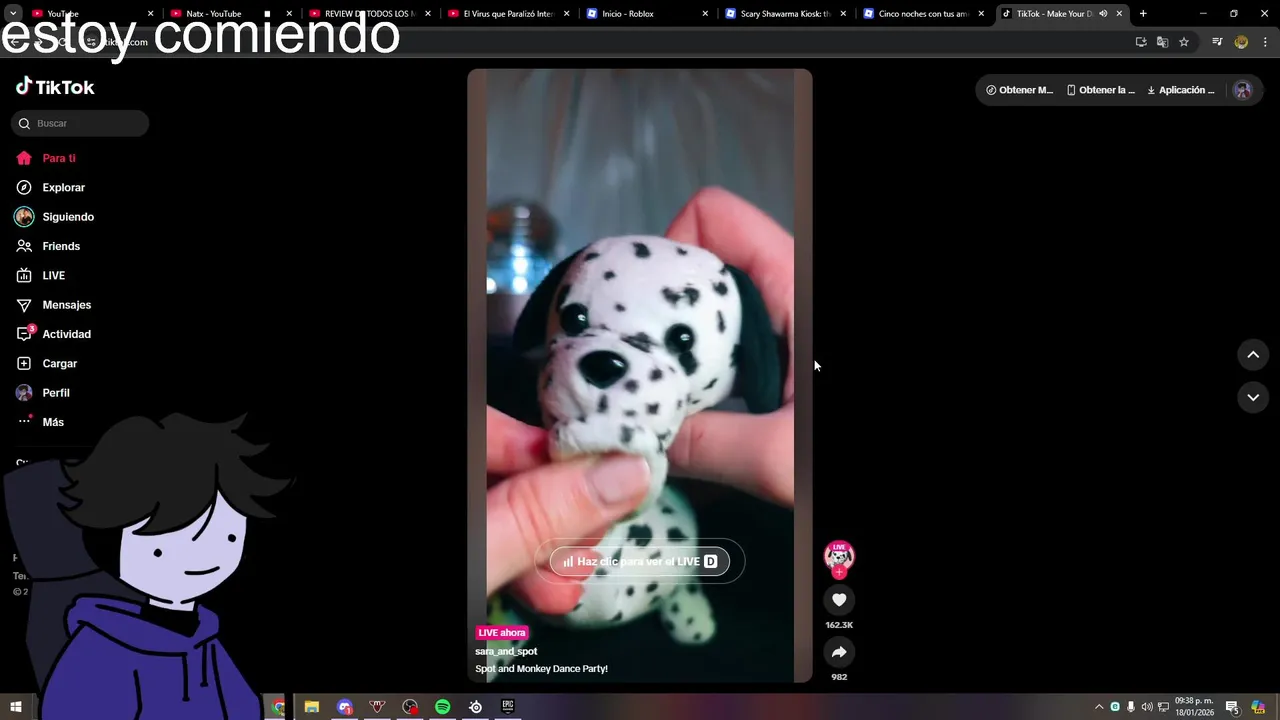
Task: Open the Friends people icon
Action: click(x=24, y=246)
